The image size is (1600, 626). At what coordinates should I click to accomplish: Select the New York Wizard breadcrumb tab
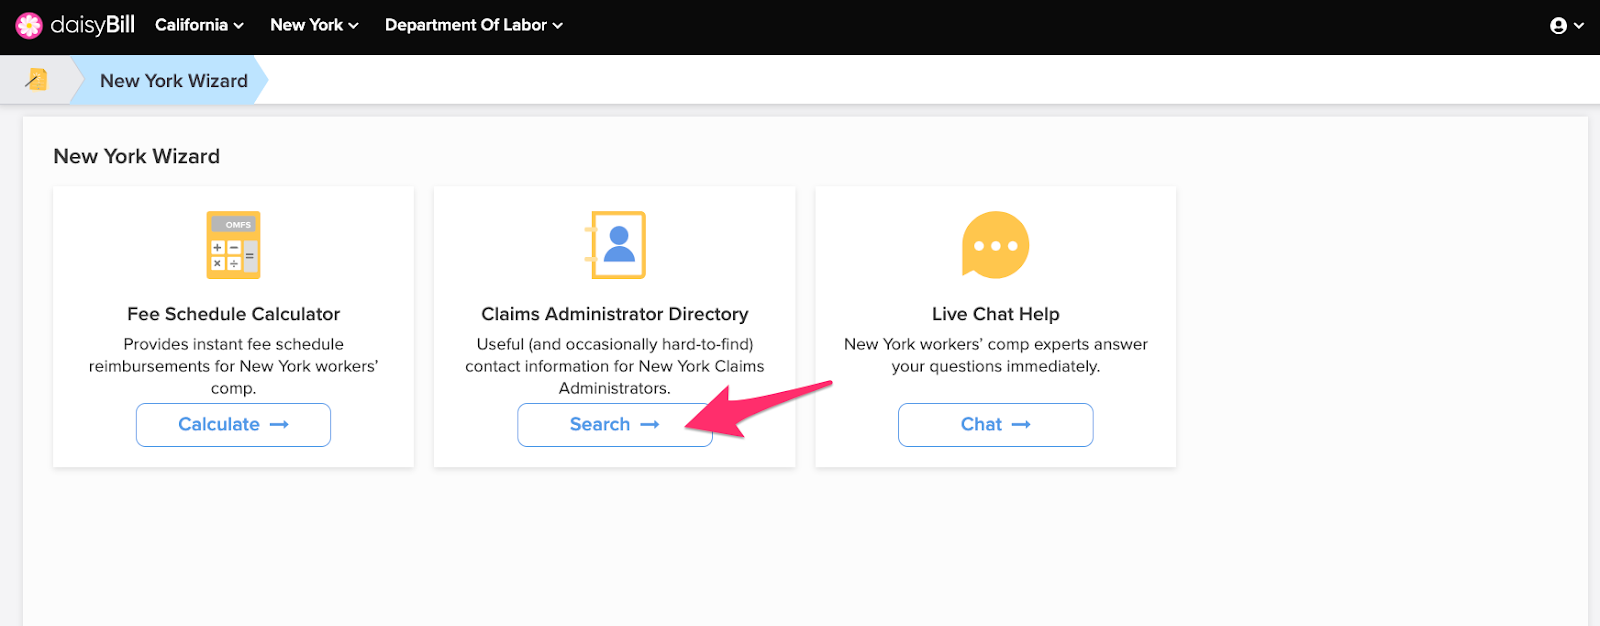(174, 81)
